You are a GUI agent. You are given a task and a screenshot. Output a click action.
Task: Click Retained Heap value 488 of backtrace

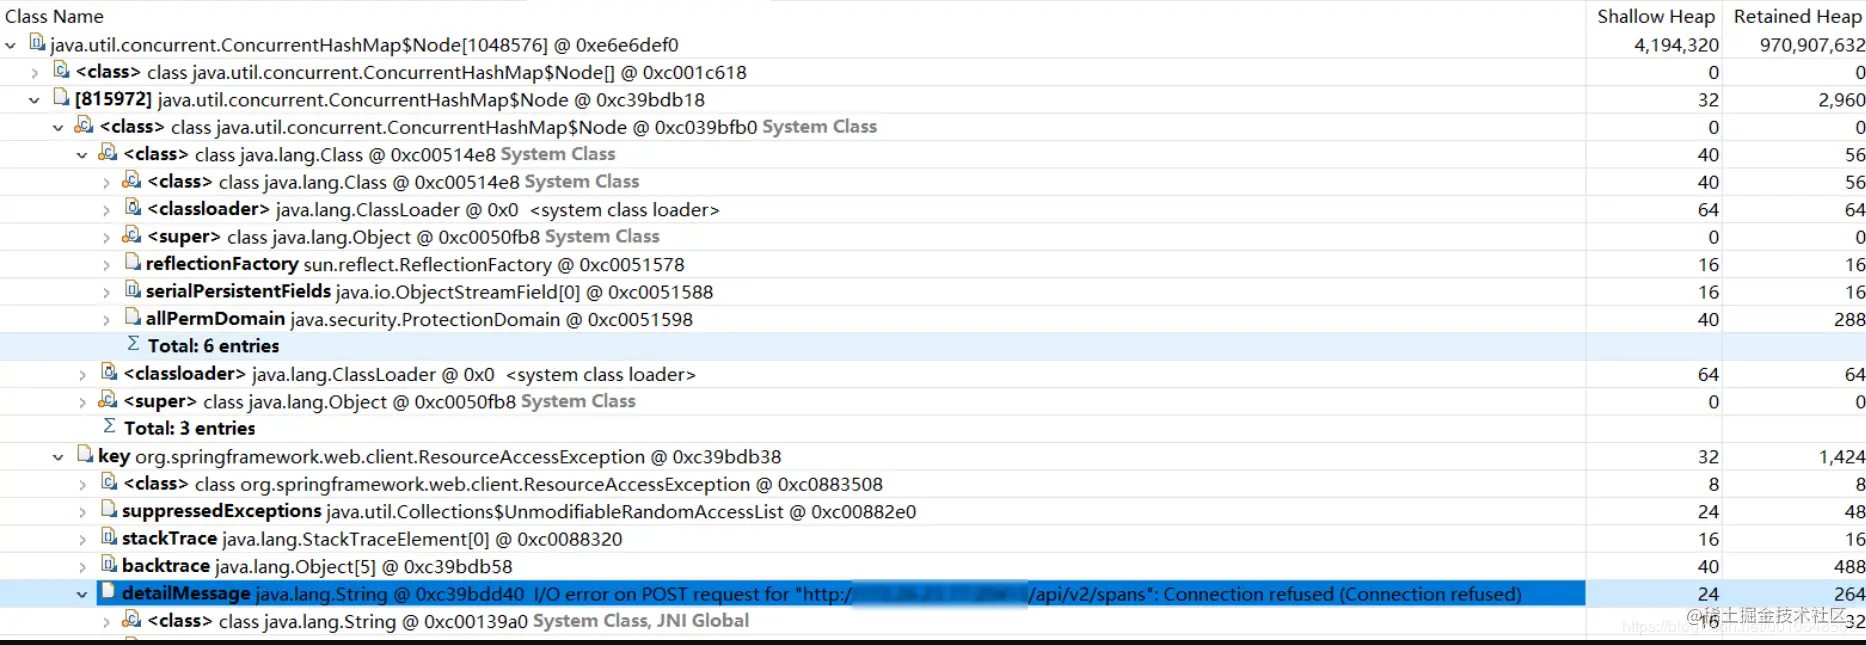click(x=1849, y=567)
